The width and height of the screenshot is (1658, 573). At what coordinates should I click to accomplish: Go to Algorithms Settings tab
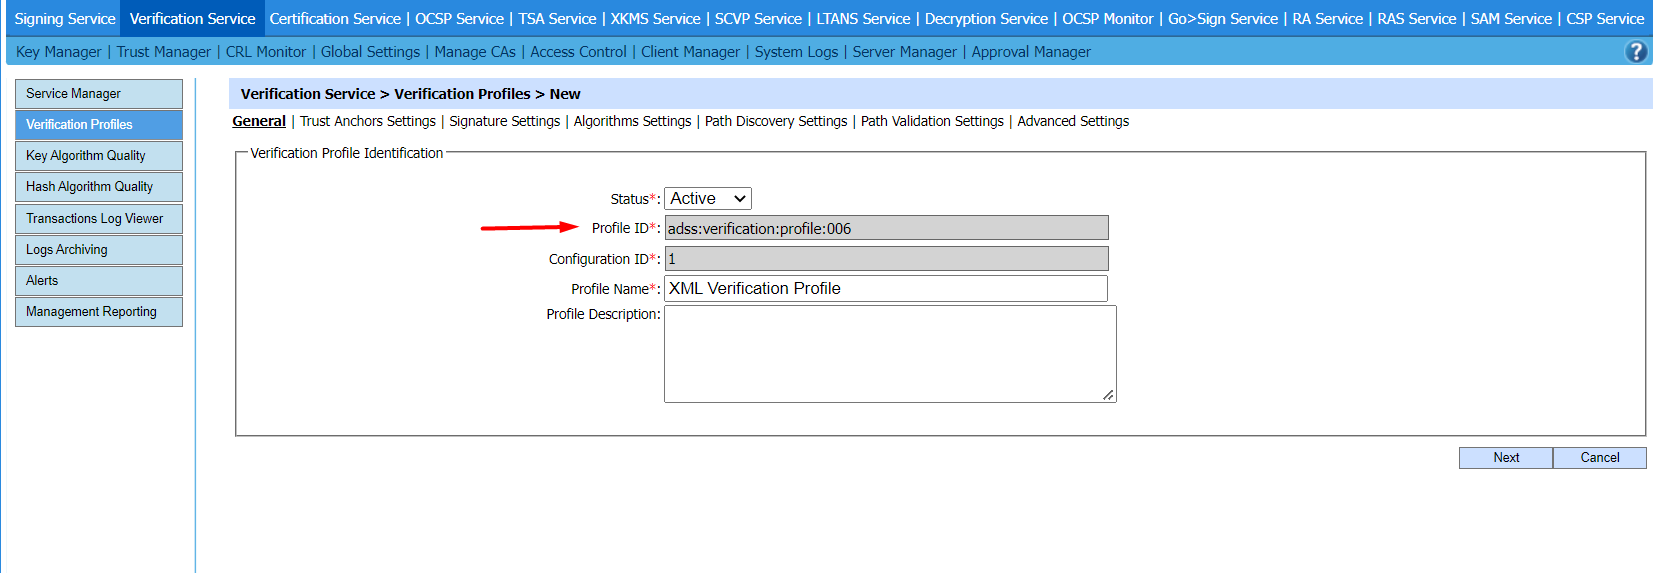(632, 121)
